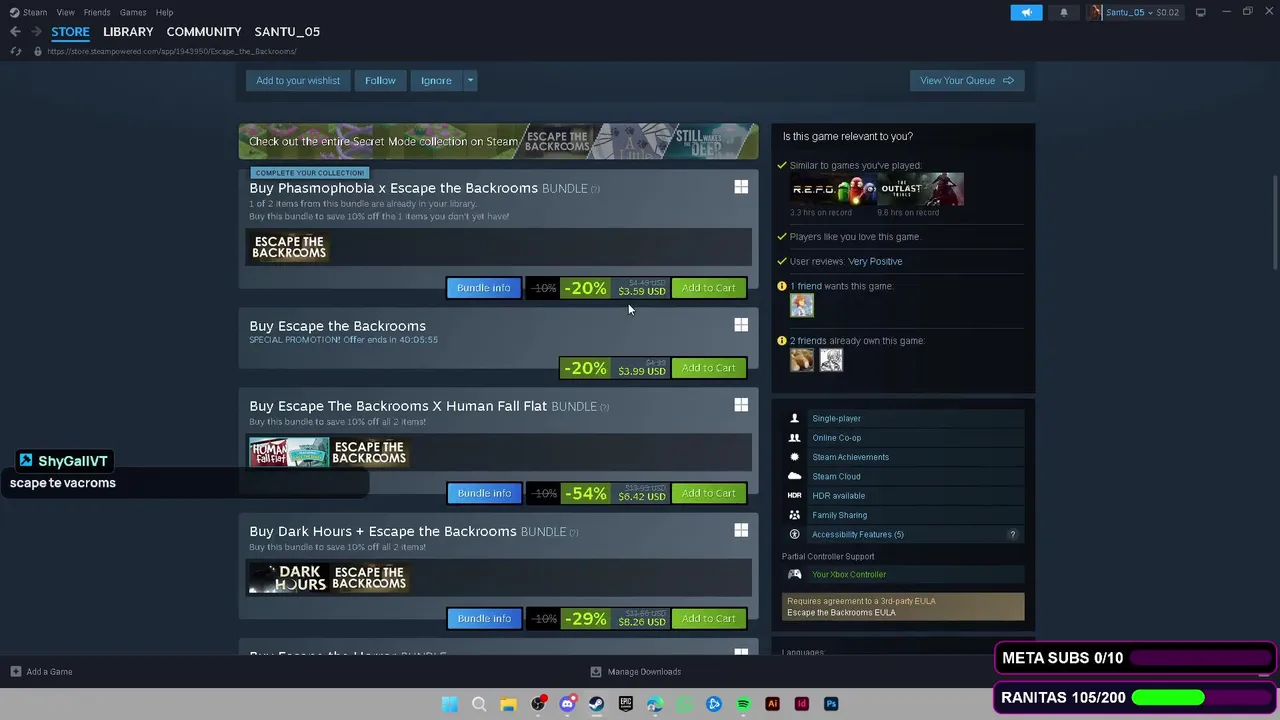The height and width of the screenshot is (720, 1280).
Task: Open the Human Fall Flat bundle thumbnail
Action: 289,453
